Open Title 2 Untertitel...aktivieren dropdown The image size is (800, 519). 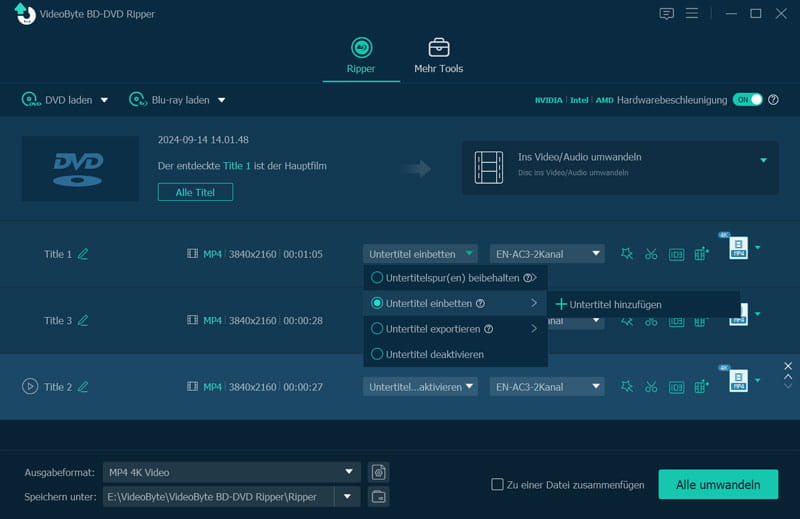pyautogui.click(x=420, y=387)
